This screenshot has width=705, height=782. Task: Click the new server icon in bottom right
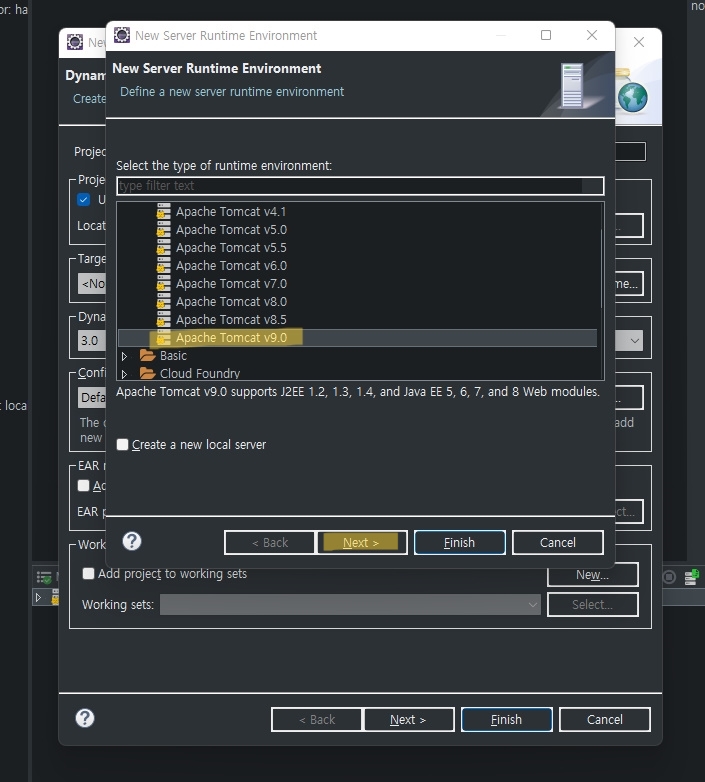click(x=692, y=577)
